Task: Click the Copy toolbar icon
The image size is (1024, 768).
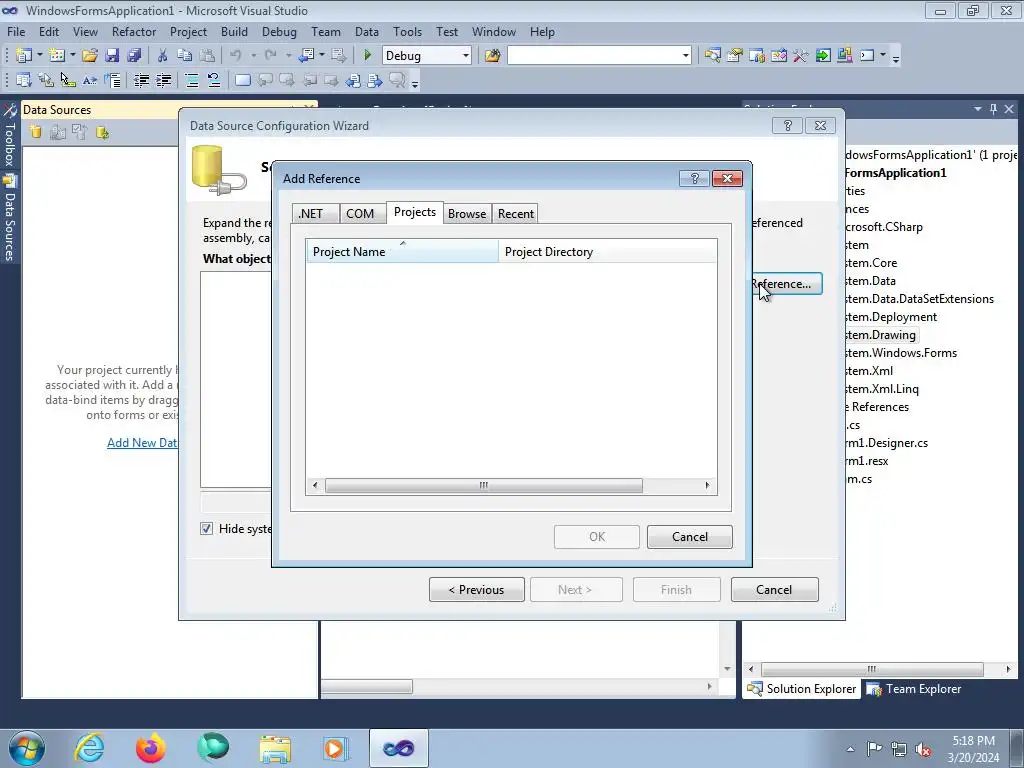Action: pyautogui.click(x=185, y=56)
